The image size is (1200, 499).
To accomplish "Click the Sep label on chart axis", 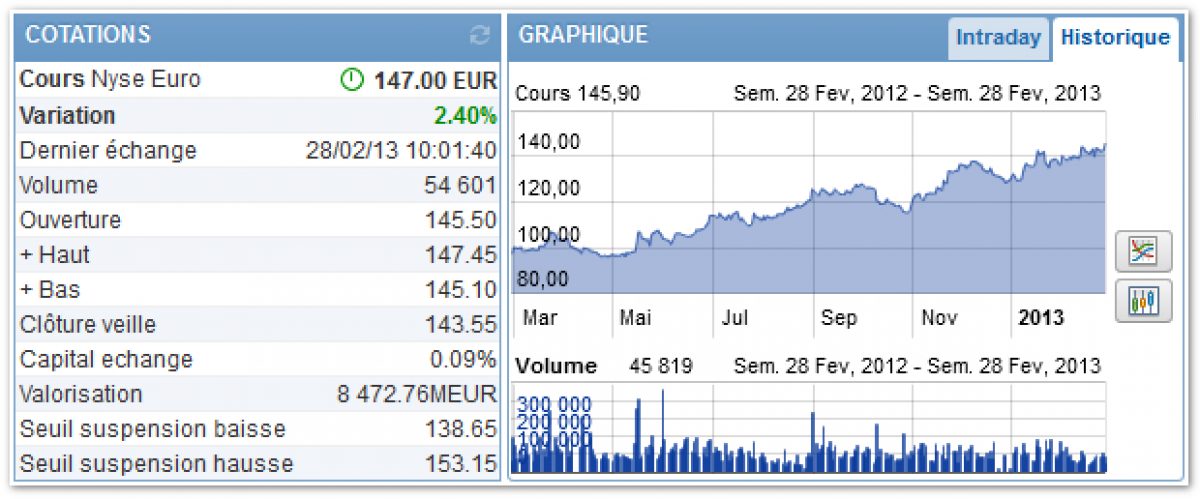I will [x=838, y=318].
